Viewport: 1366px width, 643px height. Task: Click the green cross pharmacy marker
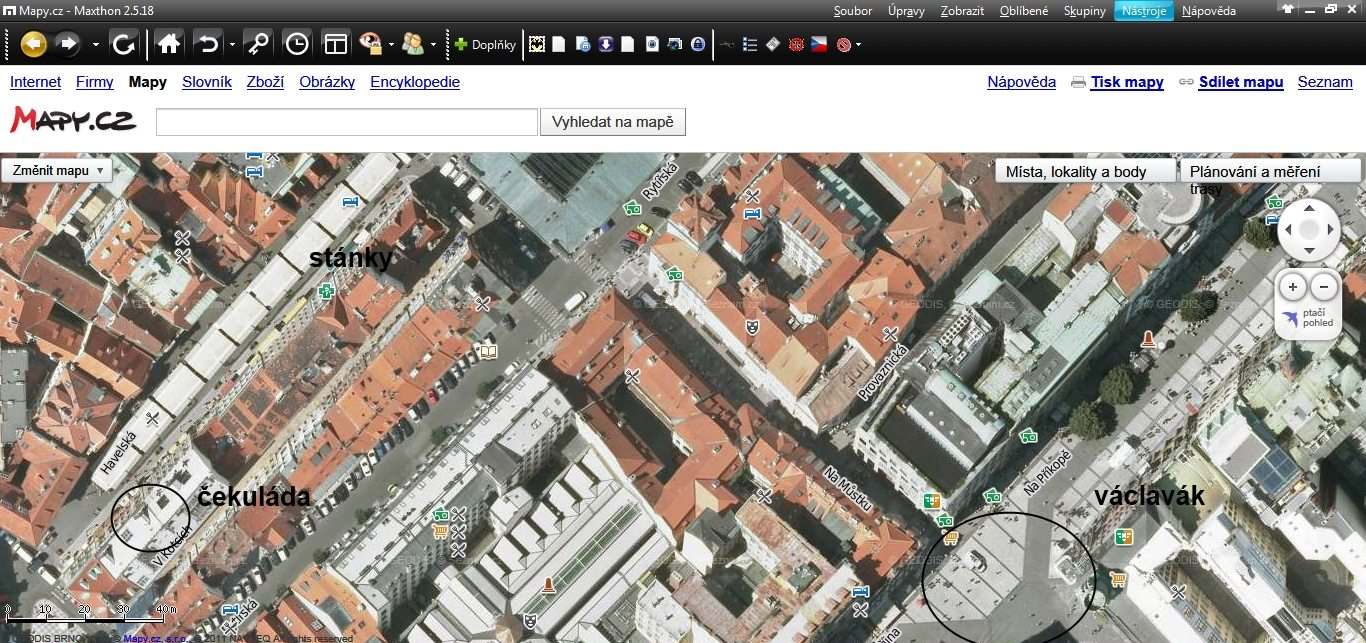325,291
